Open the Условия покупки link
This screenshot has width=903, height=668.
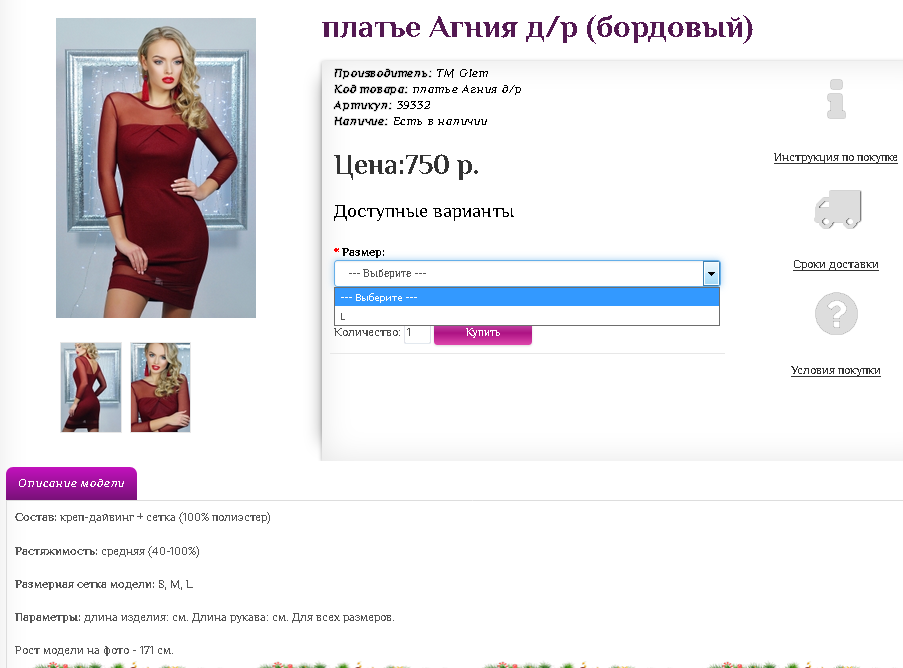click(836, 370)
